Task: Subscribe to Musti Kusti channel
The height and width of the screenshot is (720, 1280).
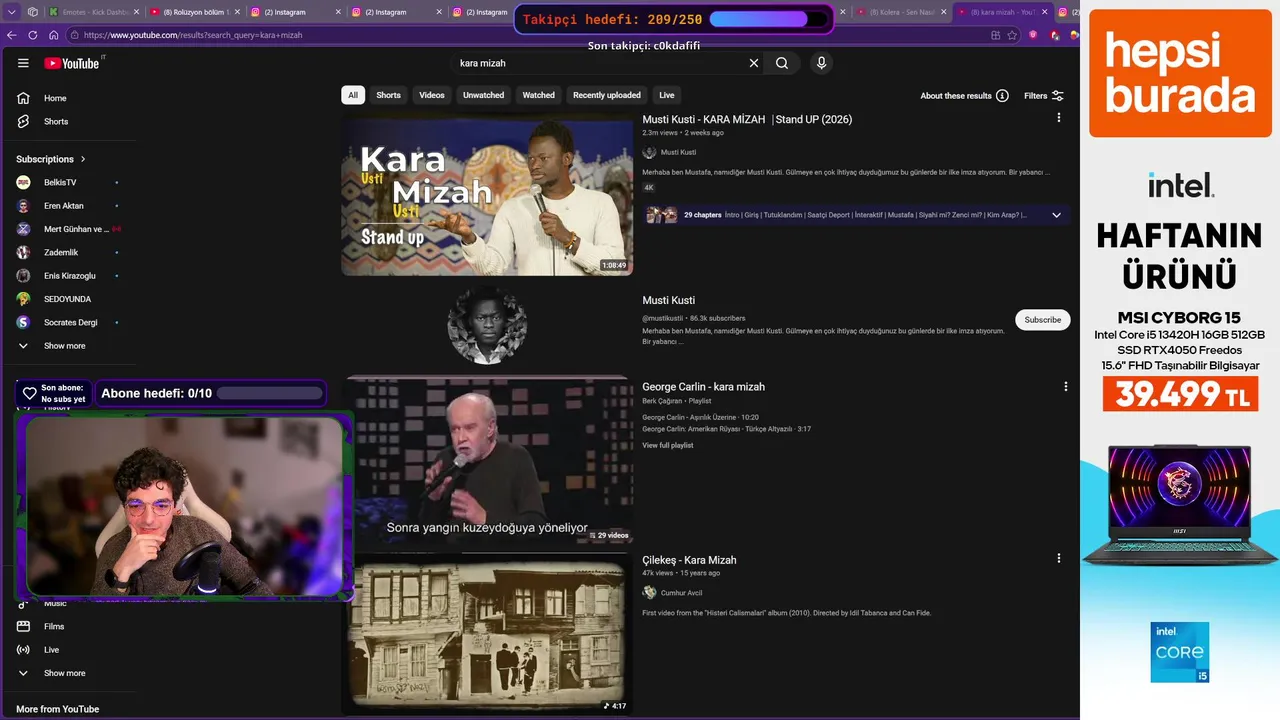Action: coord(1043,320)
